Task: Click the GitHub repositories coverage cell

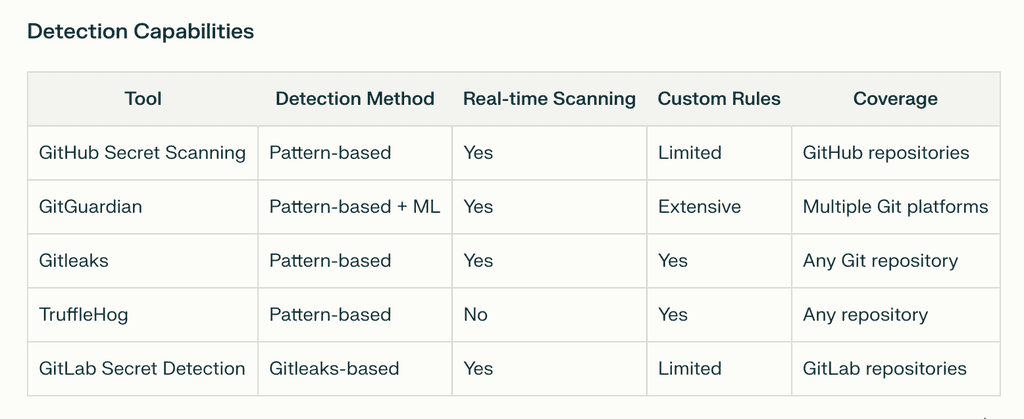Action: pos(886,153)
